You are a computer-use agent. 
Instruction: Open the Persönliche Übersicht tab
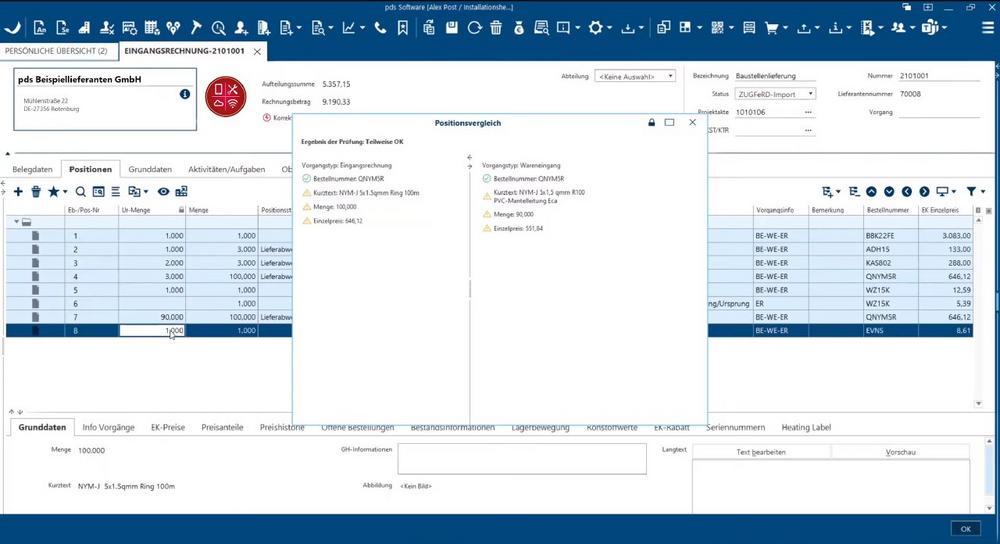tap(56, 50)
